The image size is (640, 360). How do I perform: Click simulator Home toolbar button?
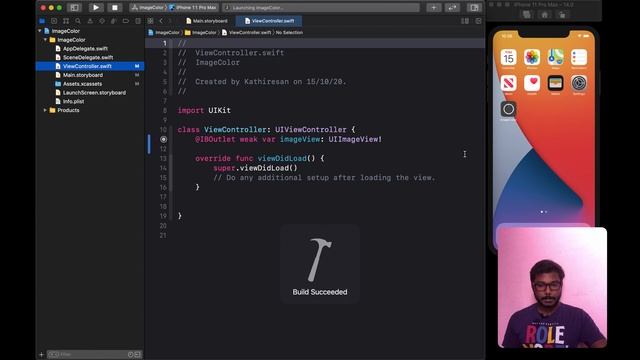(x=544, y=15)
